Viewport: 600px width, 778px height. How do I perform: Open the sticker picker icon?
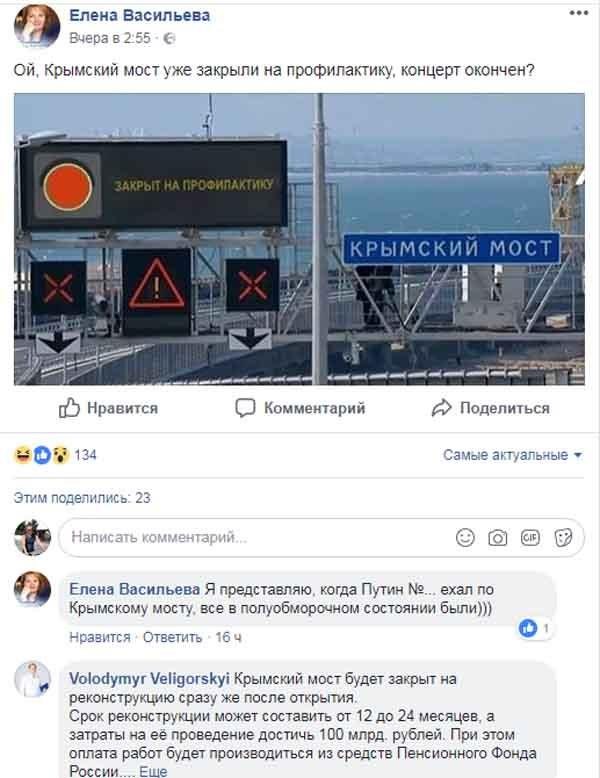coord(563,537)
